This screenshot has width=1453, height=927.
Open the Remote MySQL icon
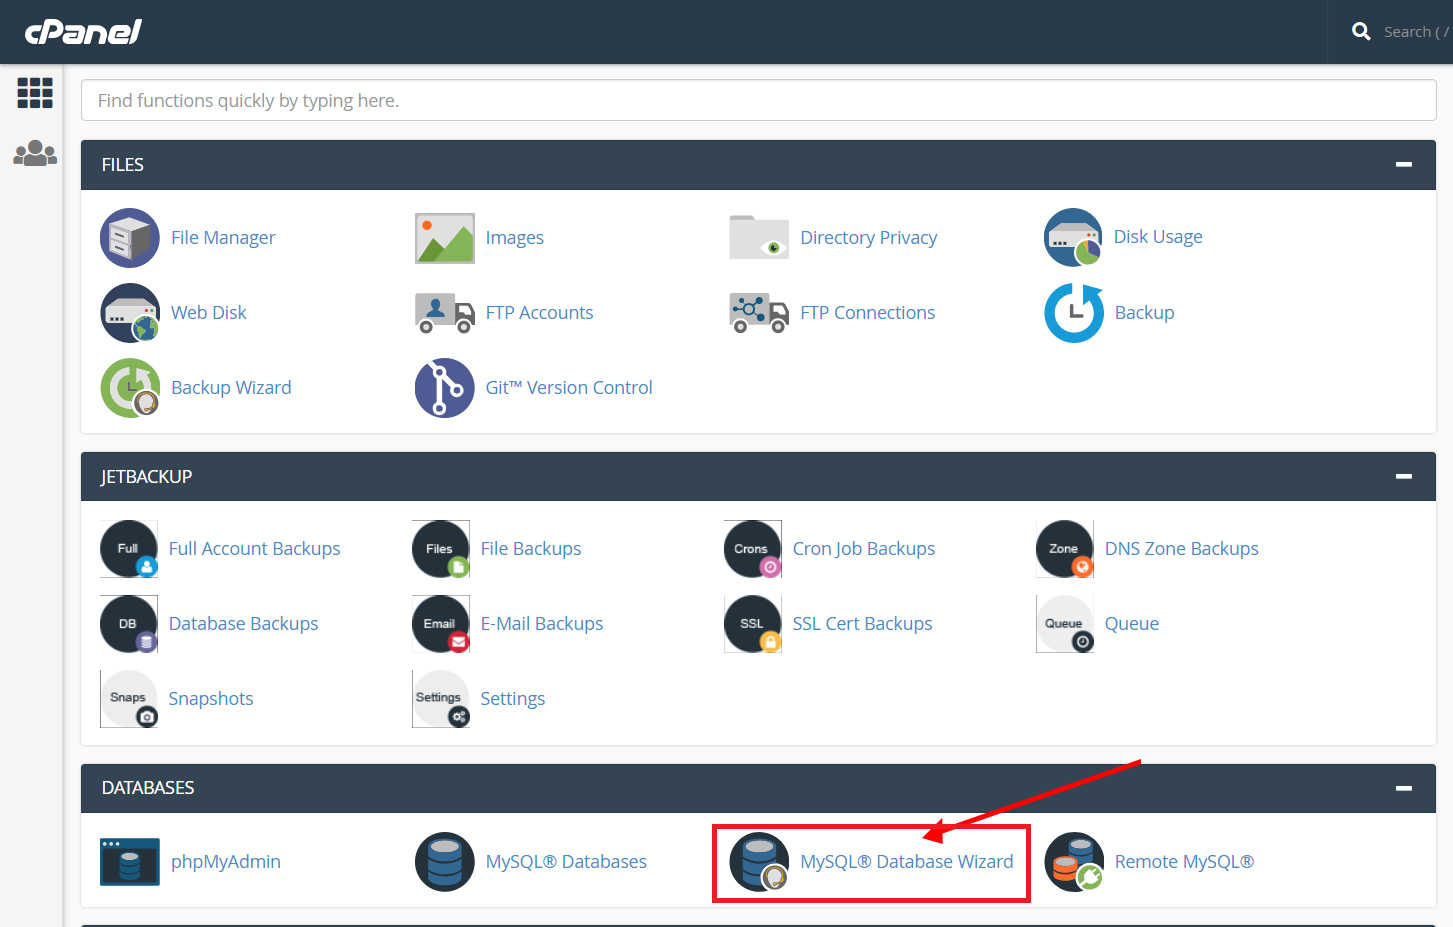coord(1073,862)
